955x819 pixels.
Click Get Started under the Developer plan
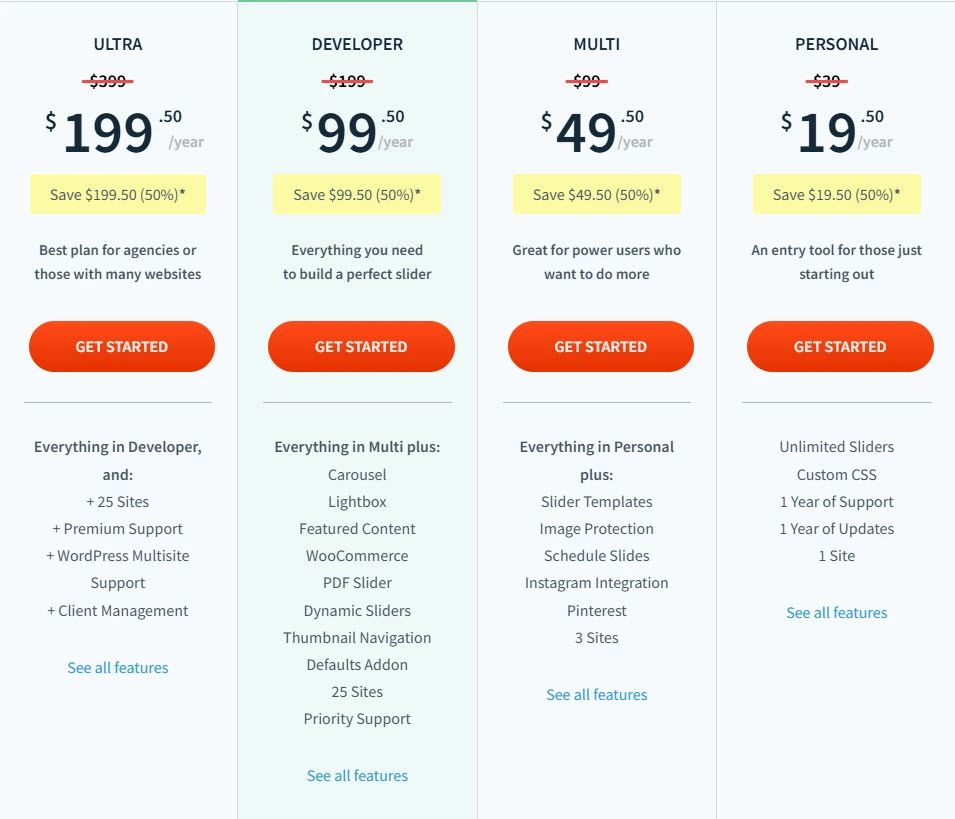pyautogui.click(x=361, y=347)
